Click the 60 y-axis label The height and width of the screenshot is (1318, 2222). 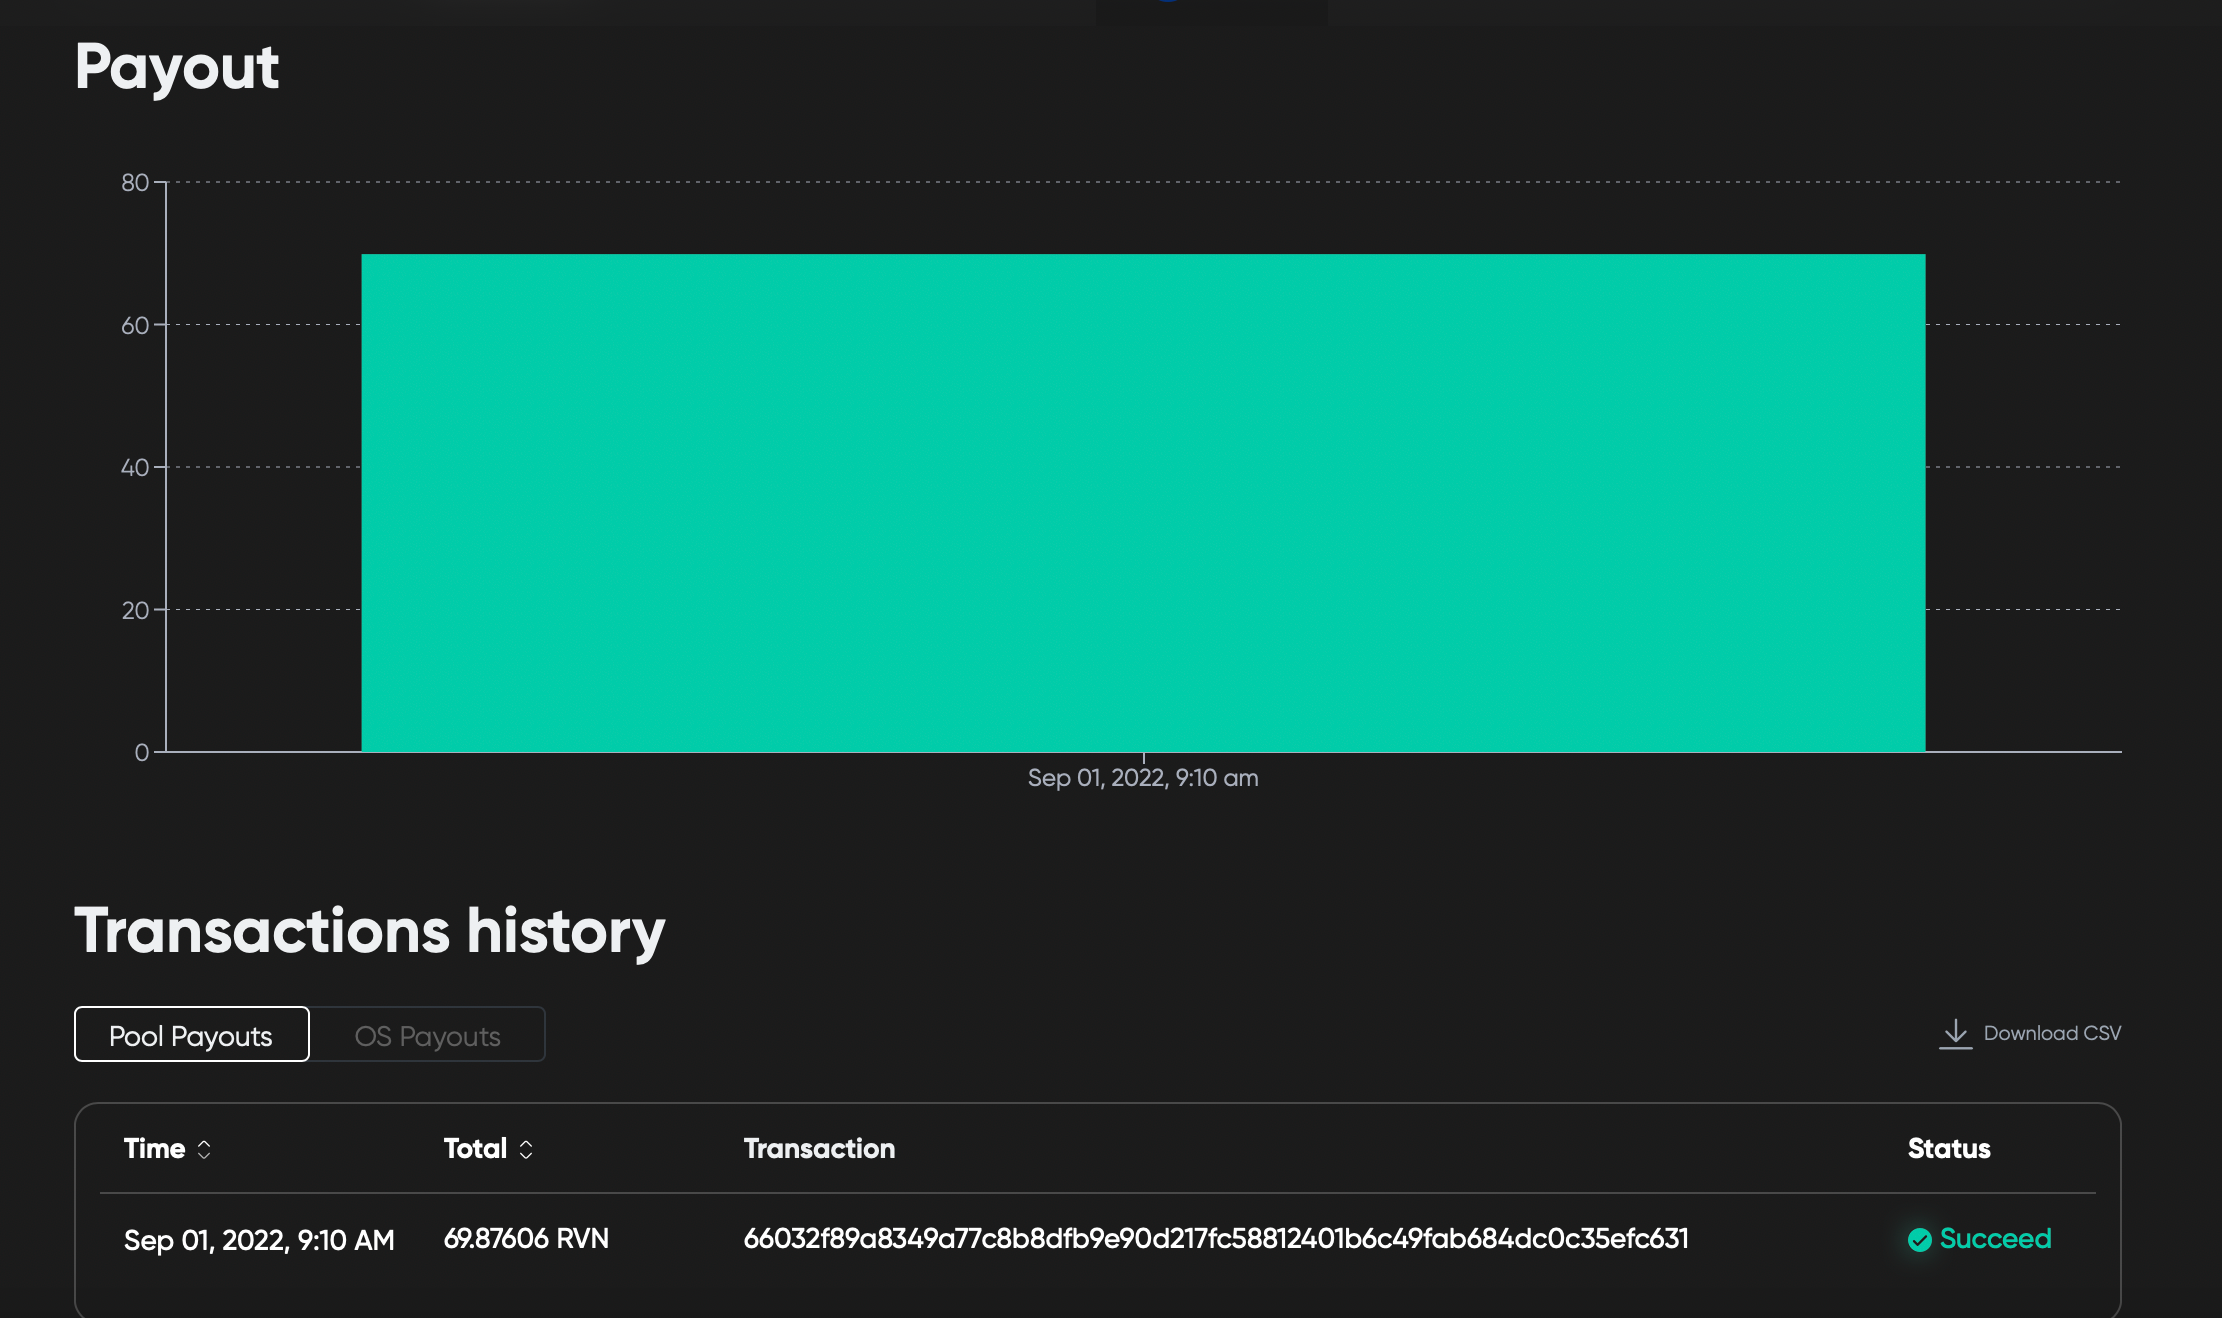135,325
